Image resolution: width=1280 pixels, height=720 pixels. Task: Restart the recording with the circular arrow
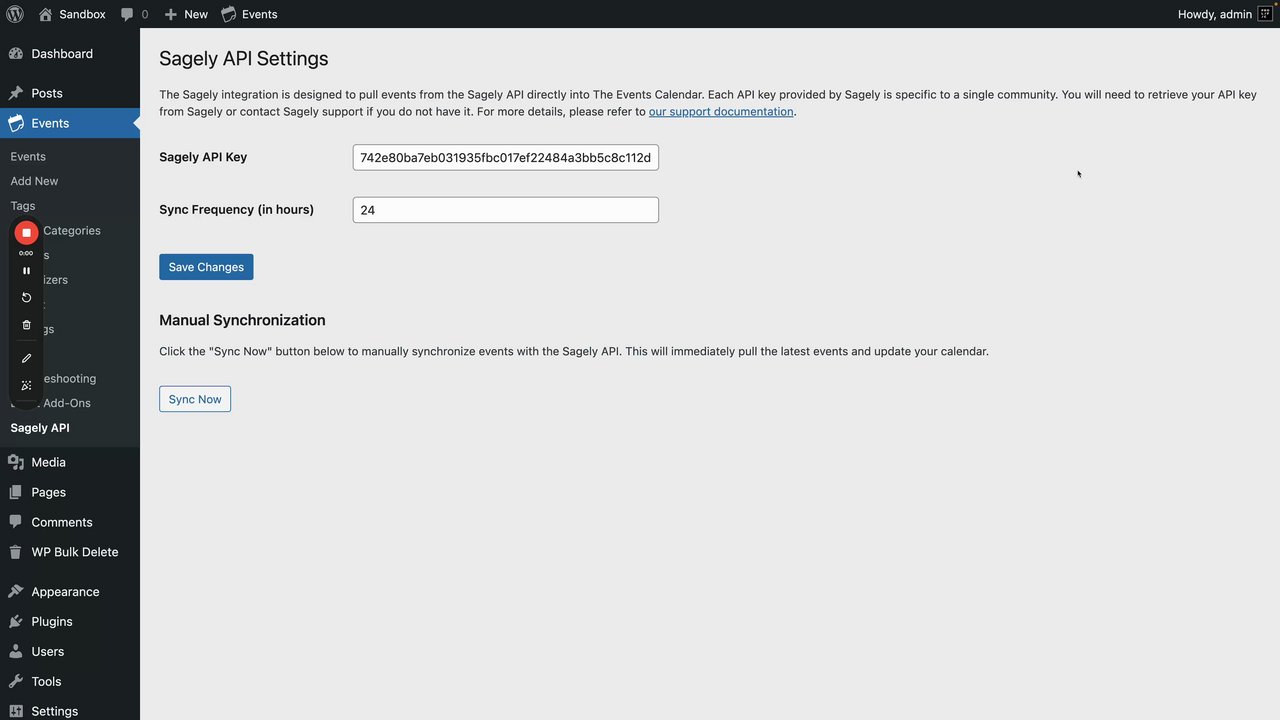[26, 297]
